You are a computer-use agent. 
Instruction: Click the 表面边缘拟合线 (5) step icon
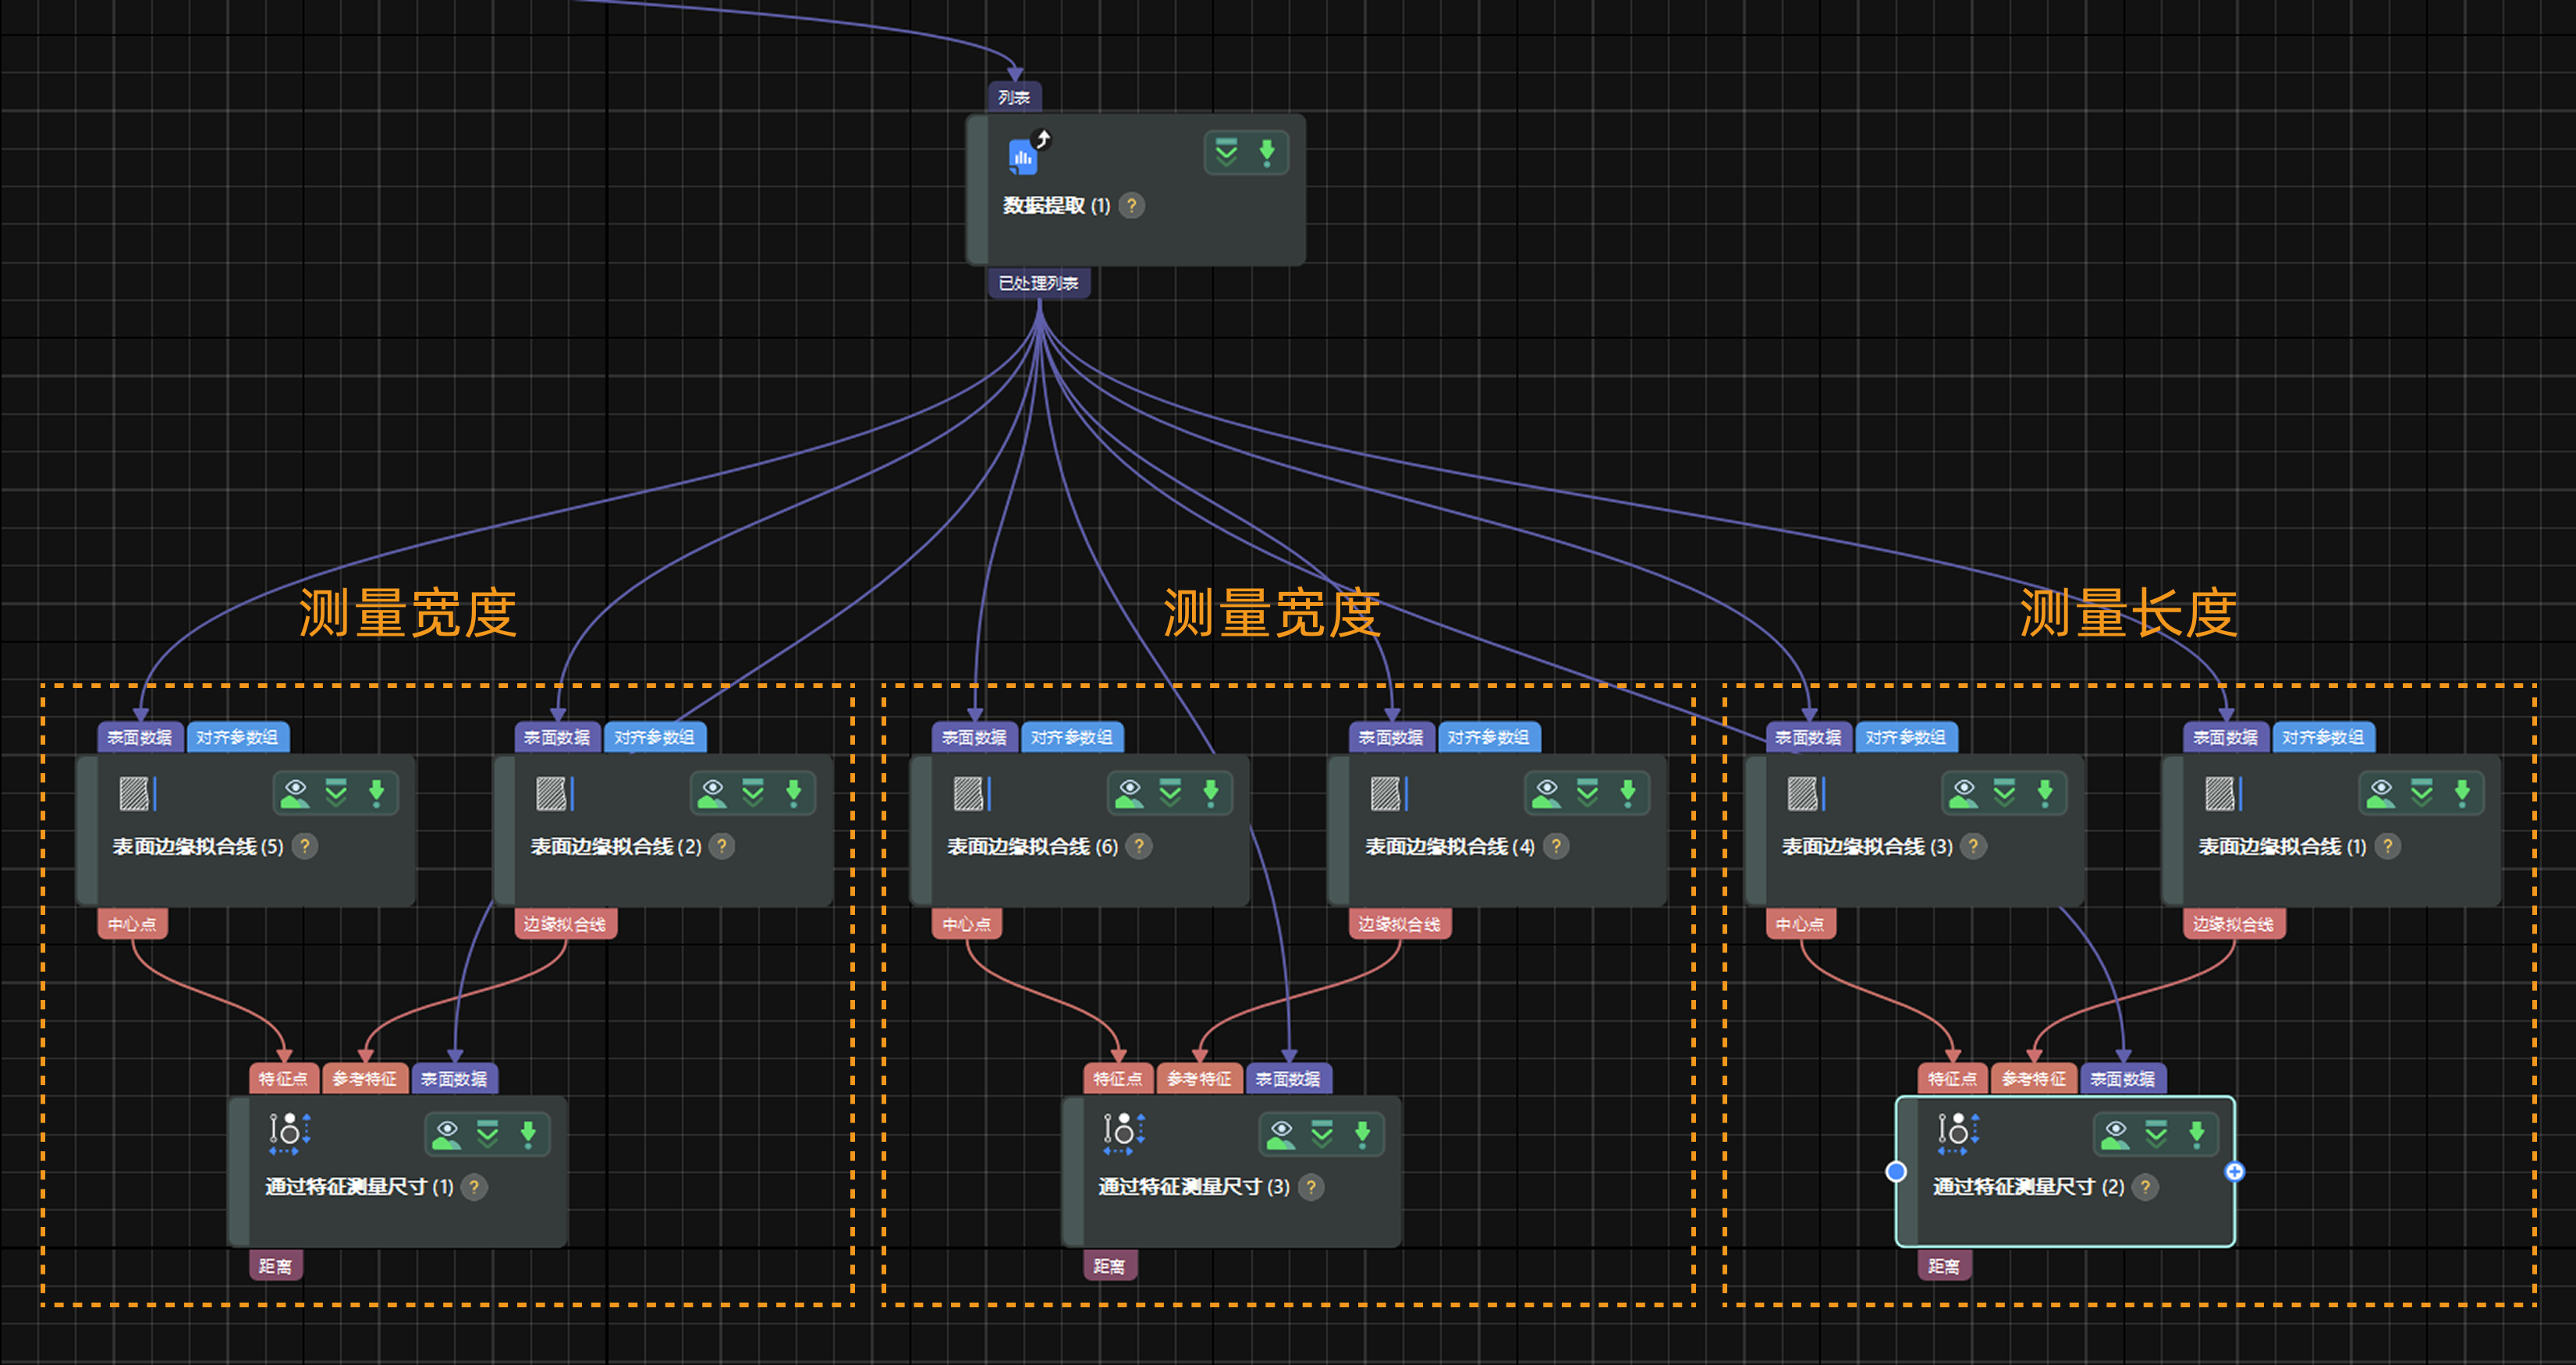coord(136,794)
